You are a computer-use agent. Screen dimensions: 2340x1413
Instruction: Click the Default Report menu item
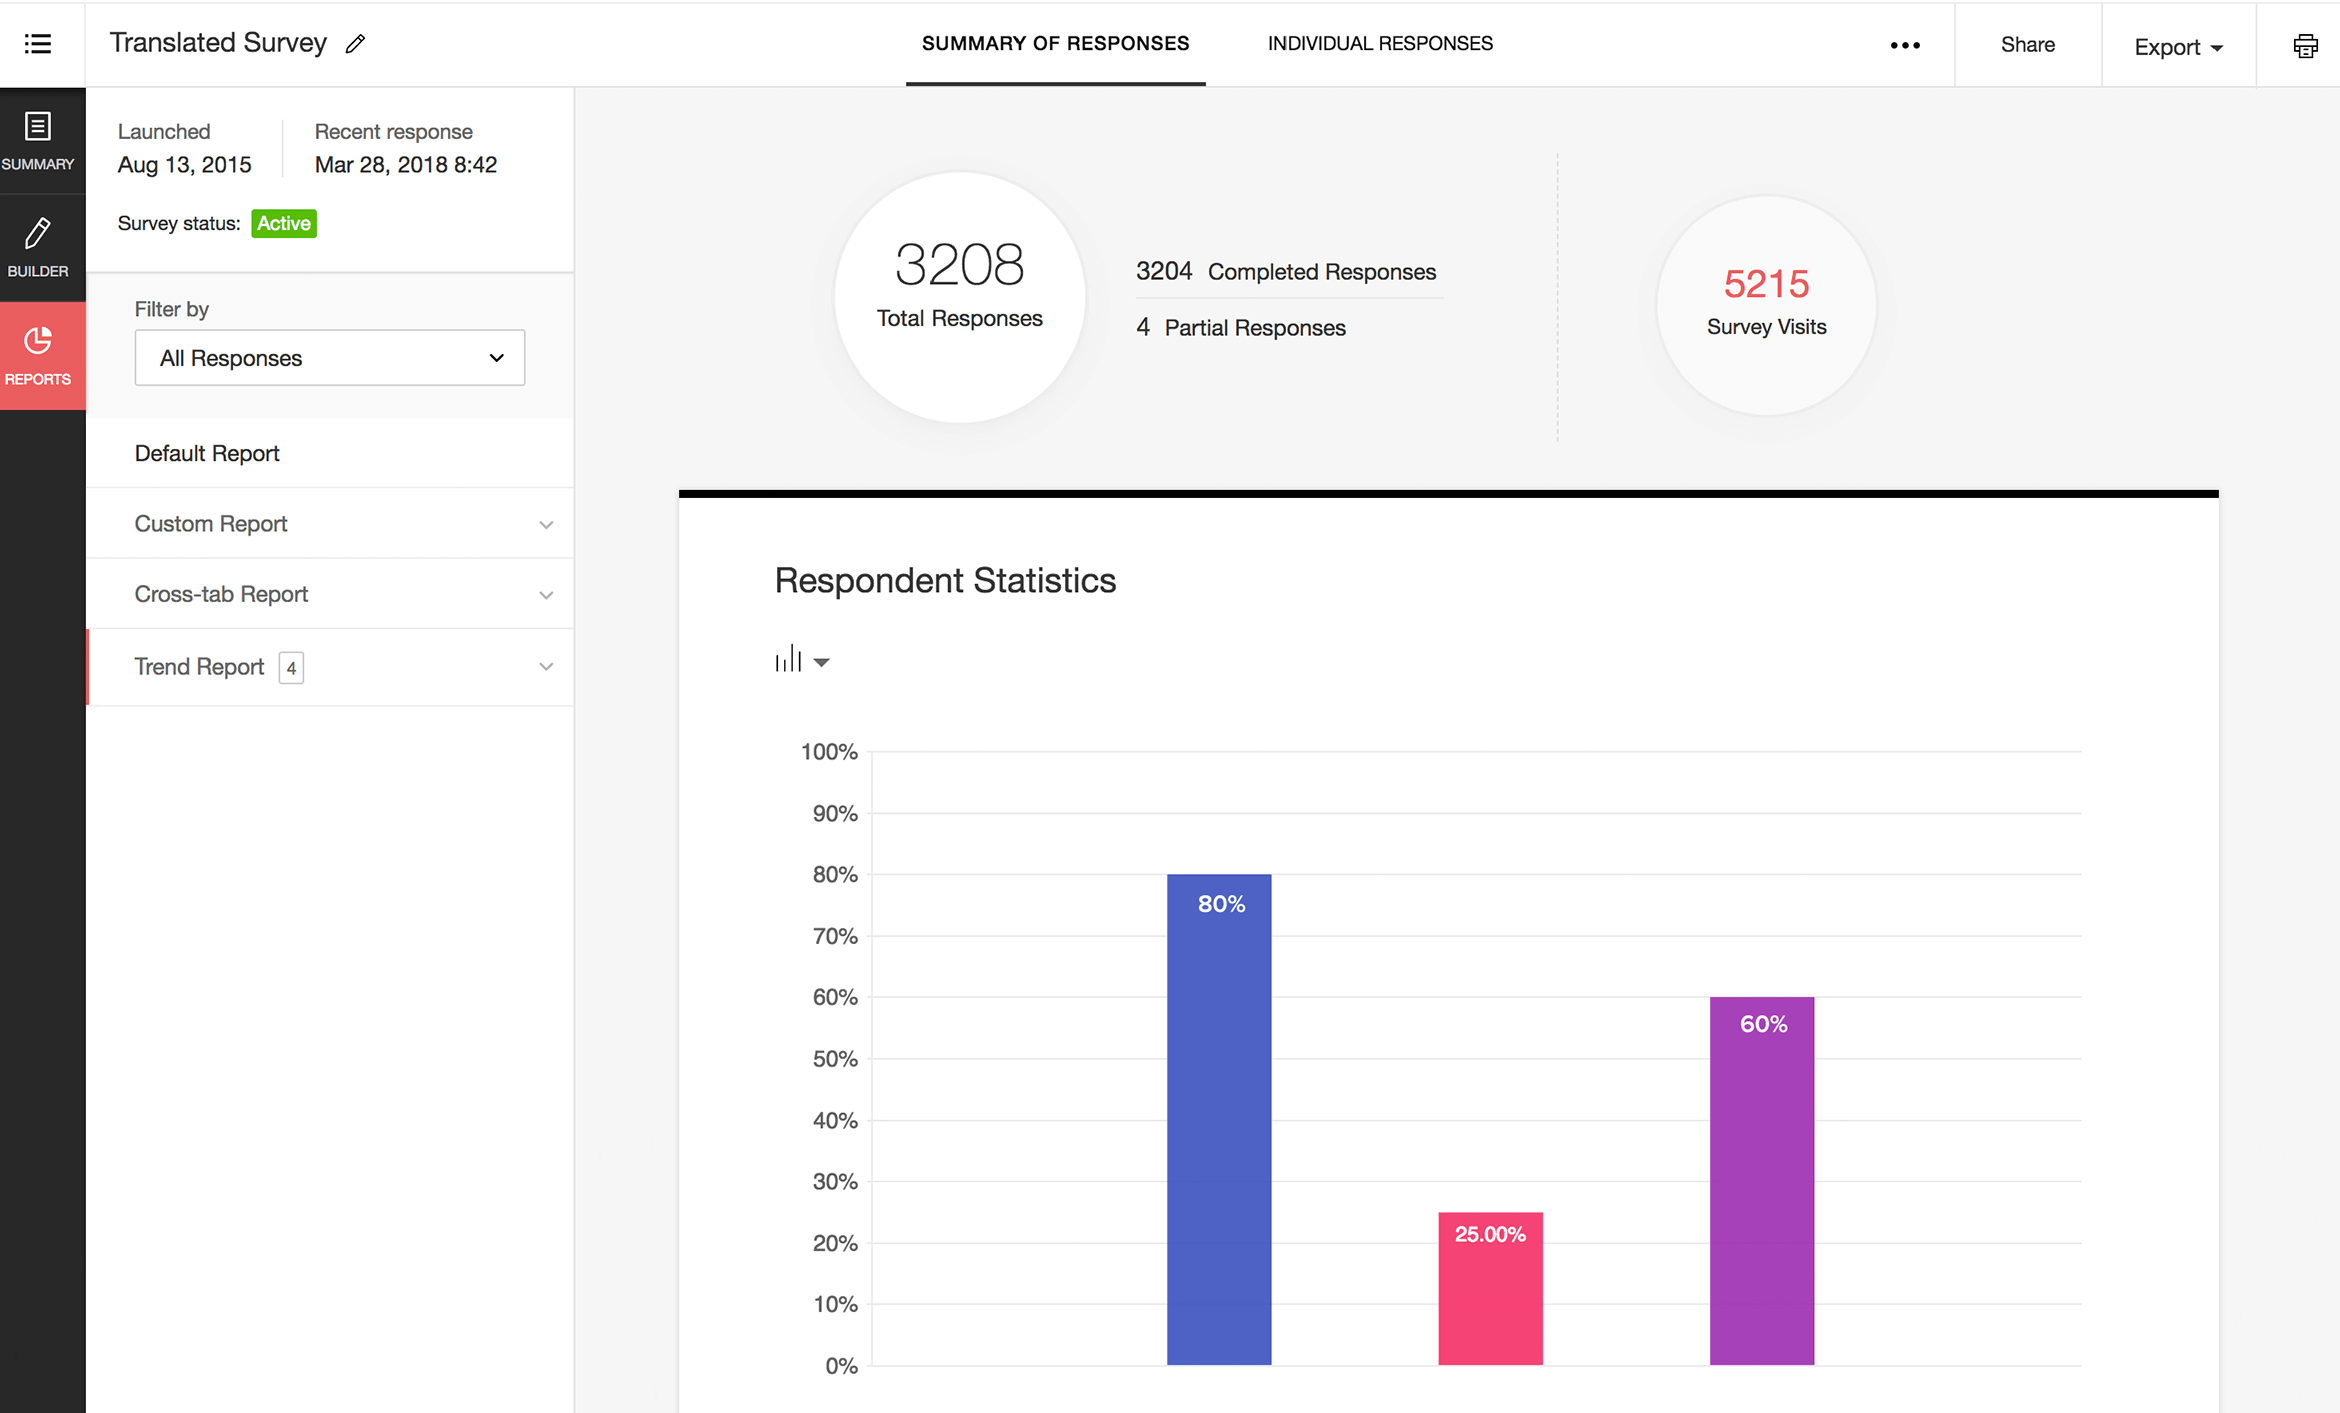click(206, 453)
